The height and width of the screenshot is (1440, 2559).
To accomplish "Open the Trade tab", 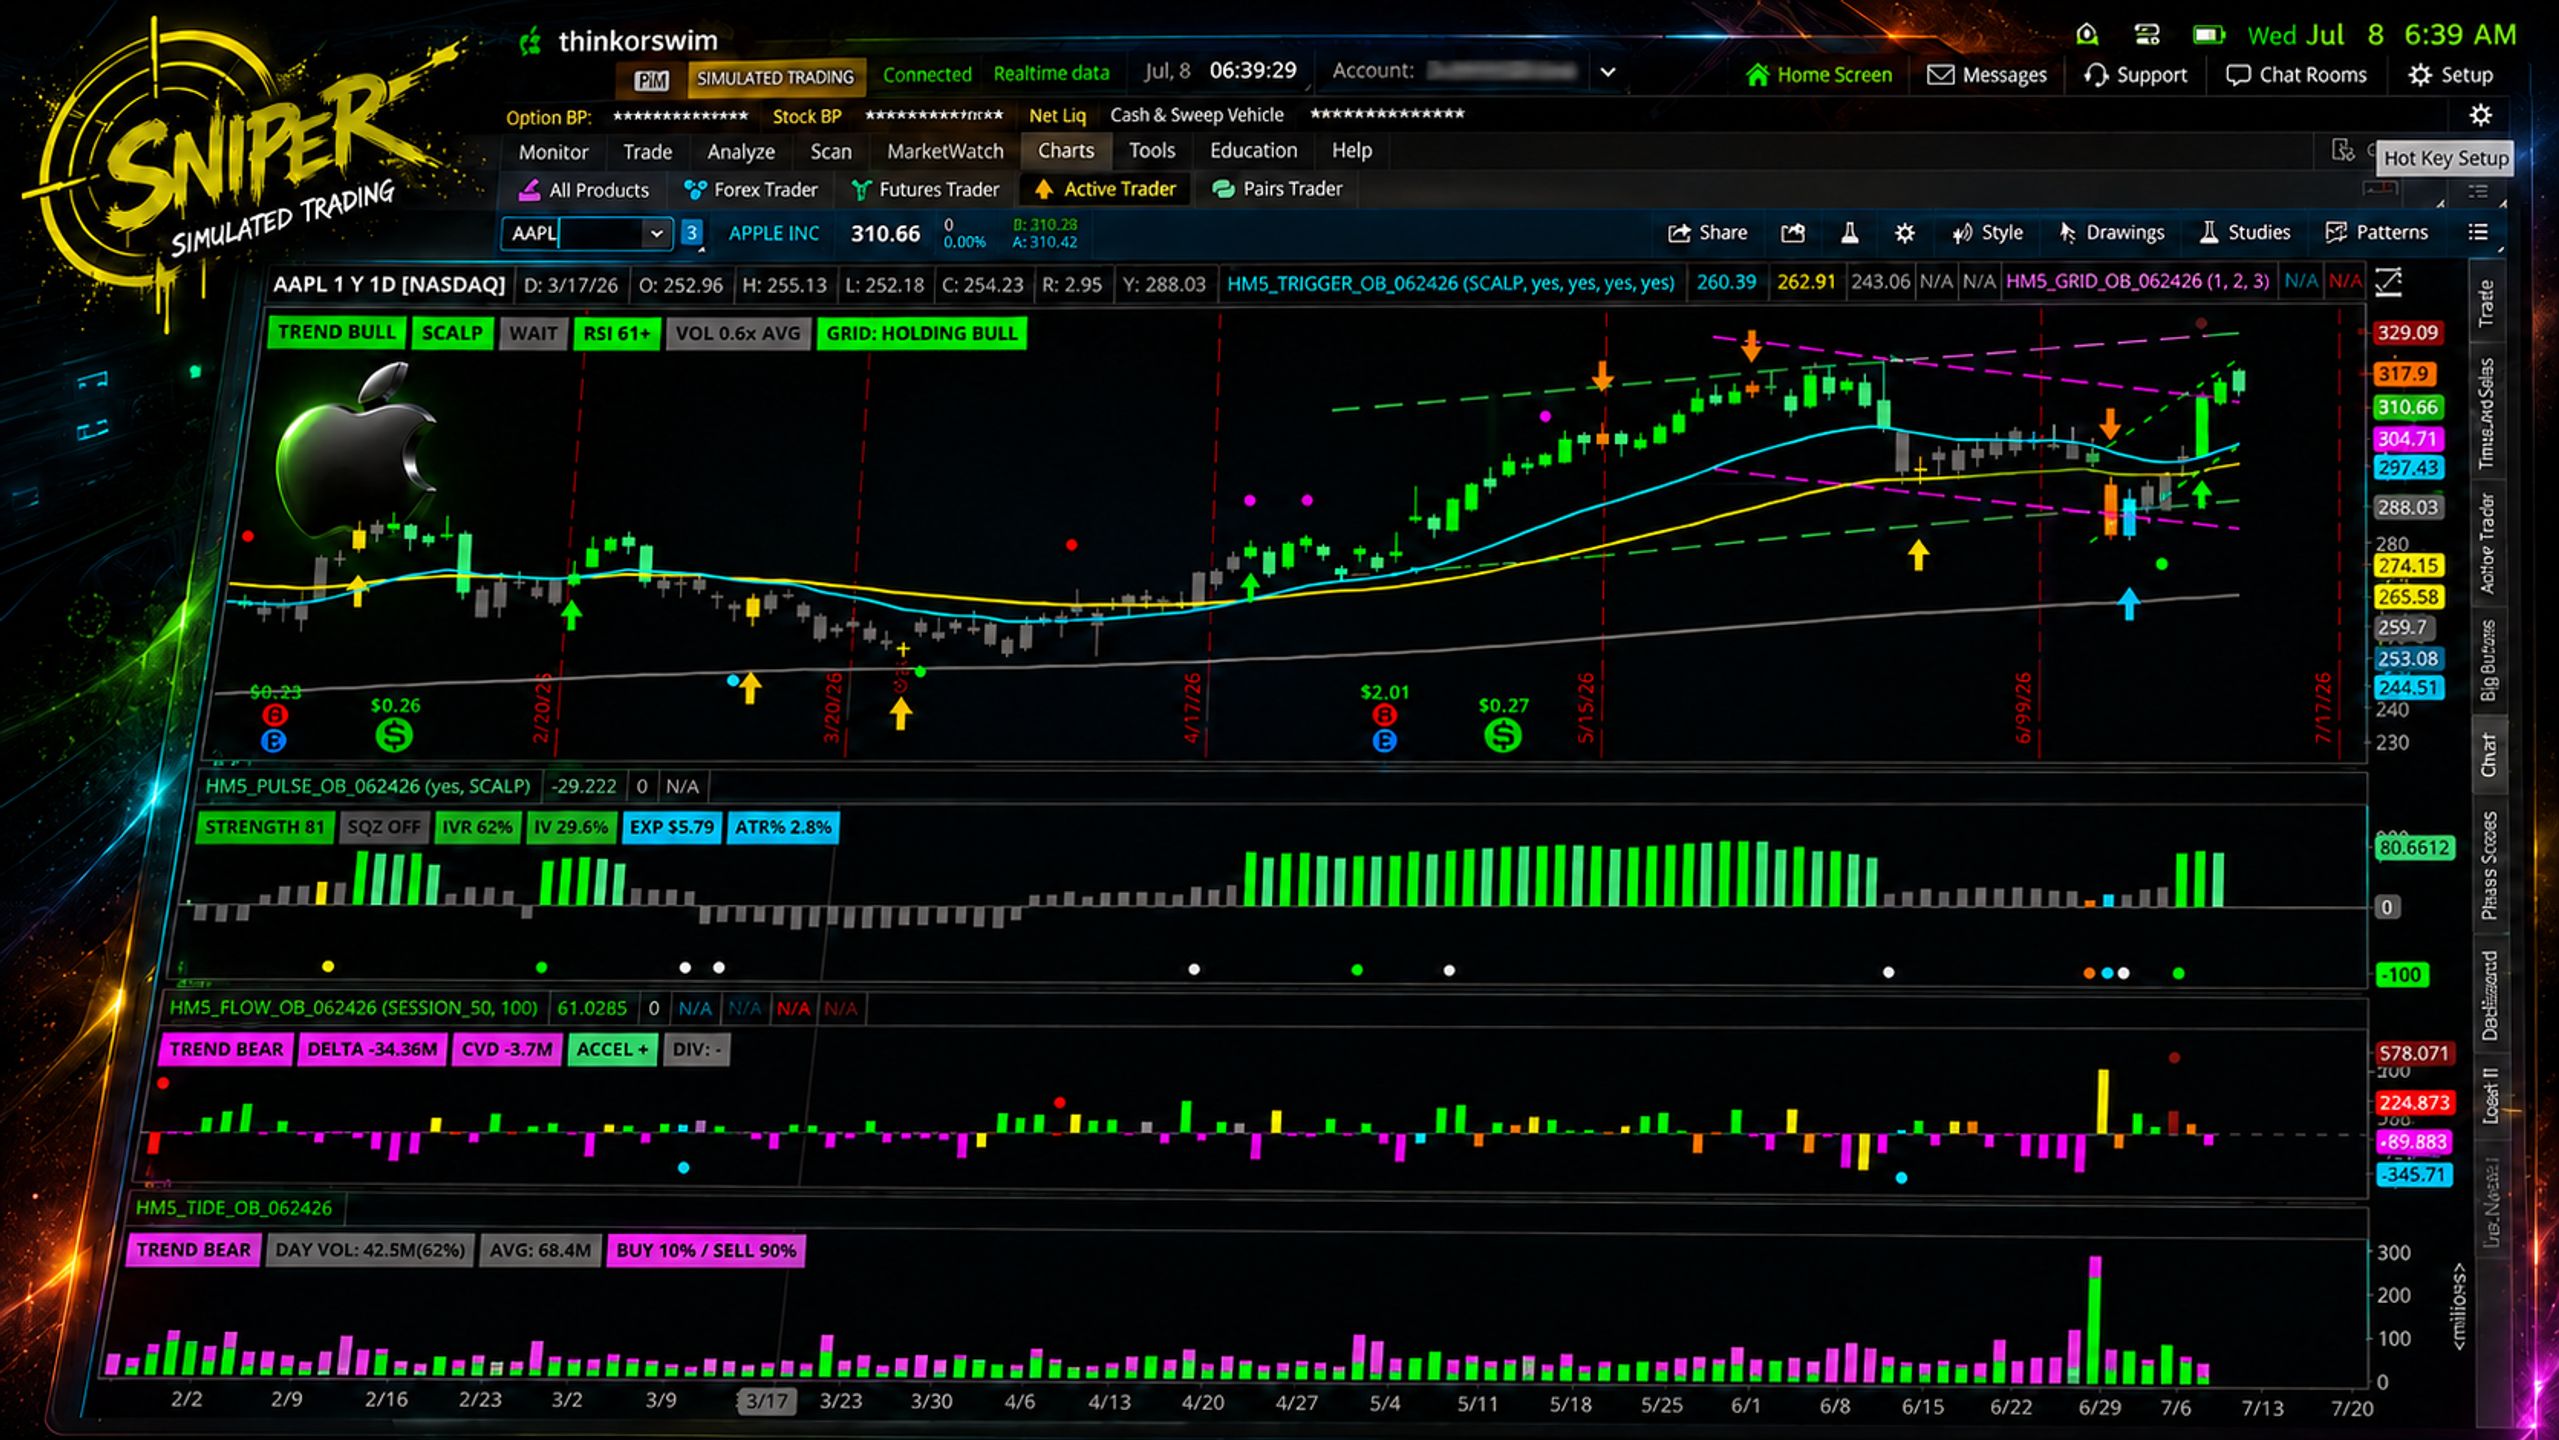I will point(647,151).
